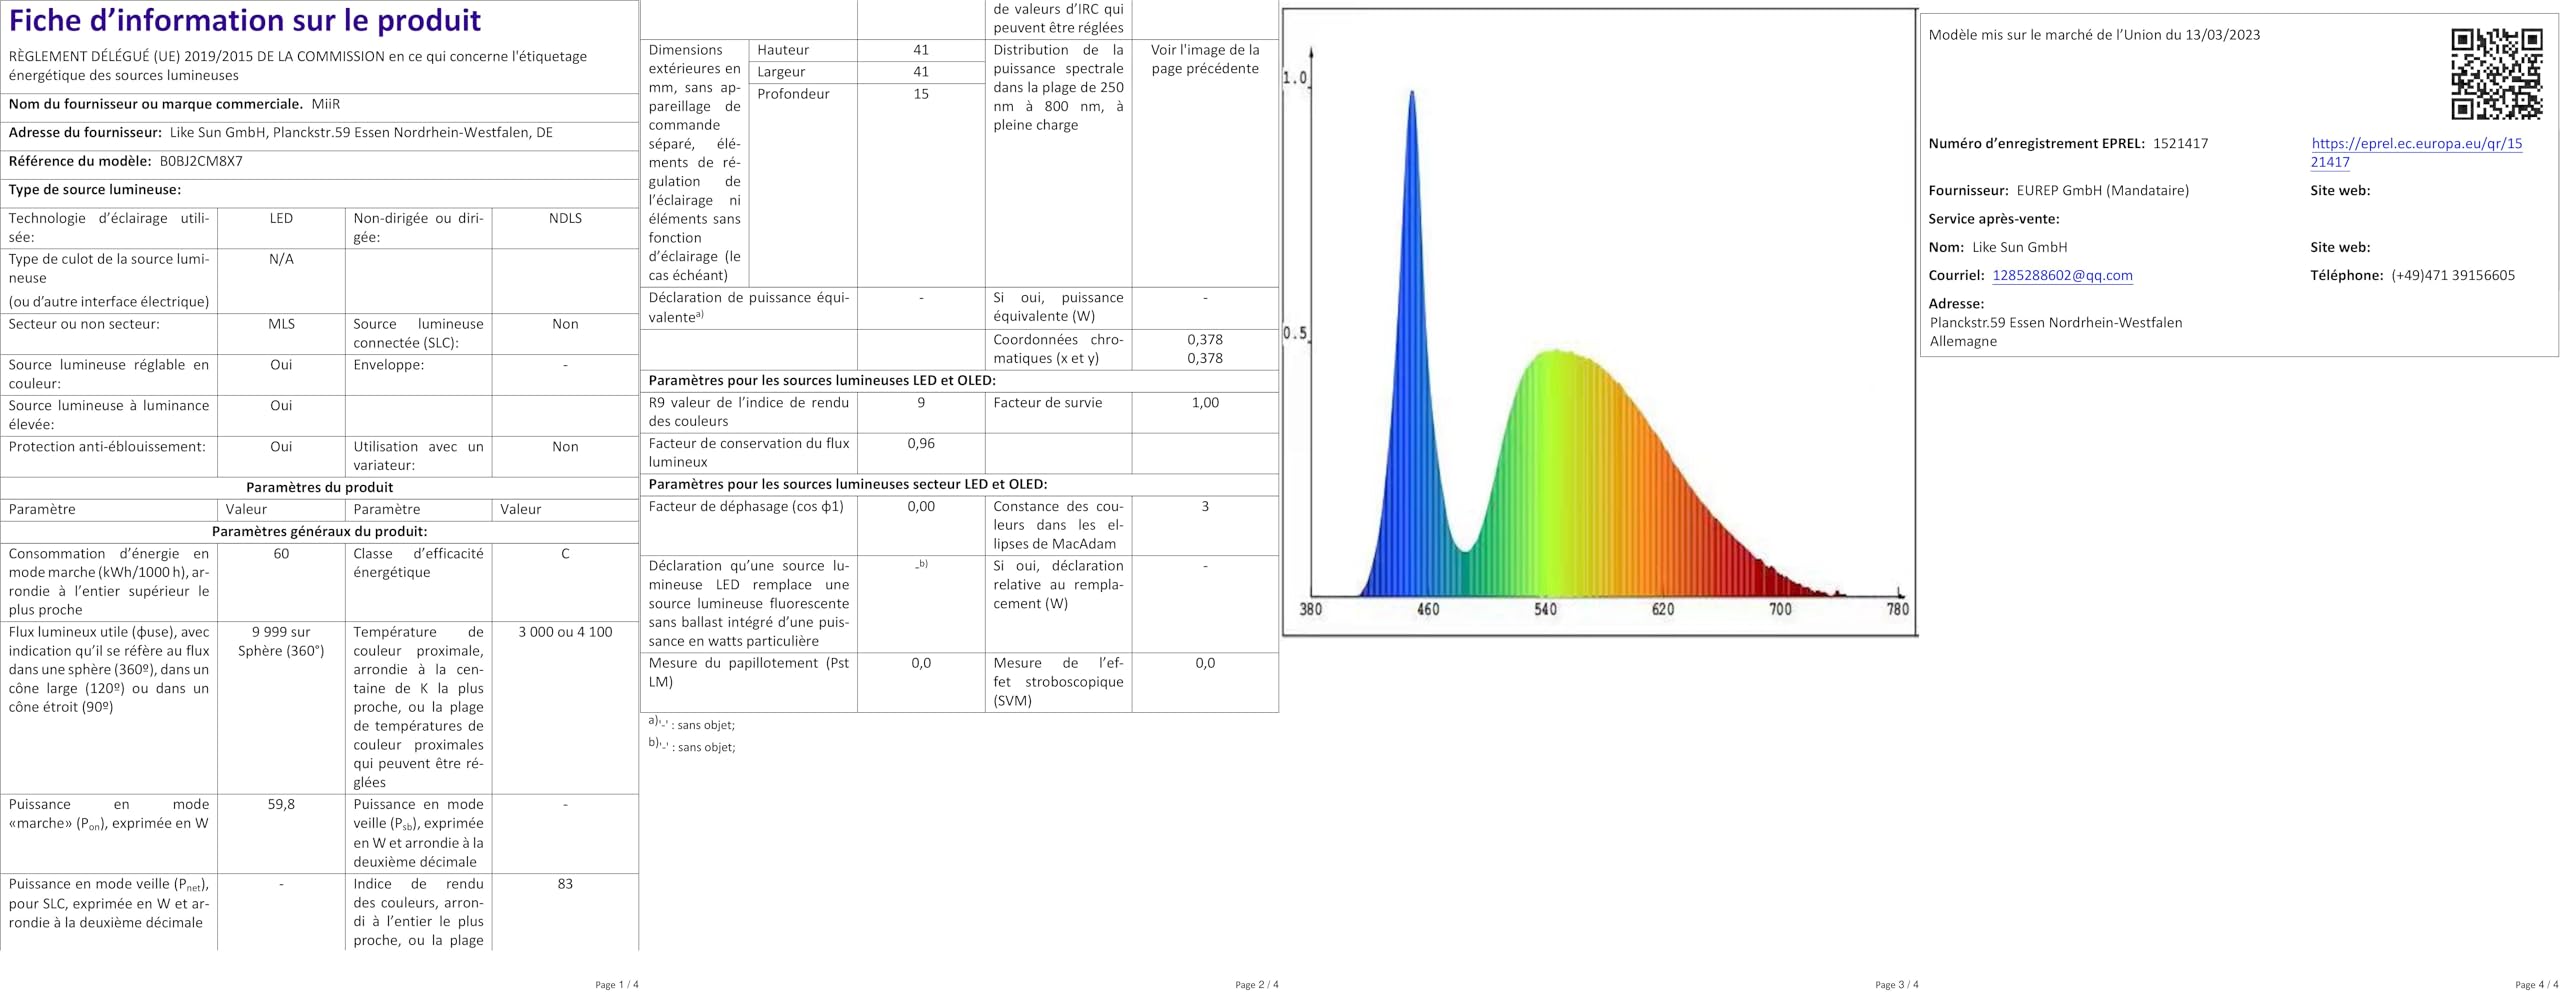Click the 'Page 3 / 4' footer

point(1897,985)
